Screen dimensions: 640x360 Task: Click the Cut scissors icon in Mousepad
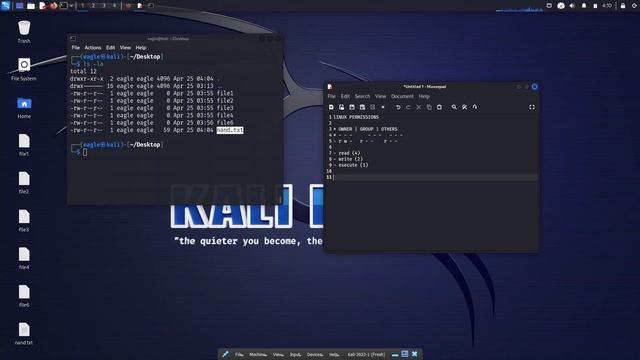pos(418,107)
